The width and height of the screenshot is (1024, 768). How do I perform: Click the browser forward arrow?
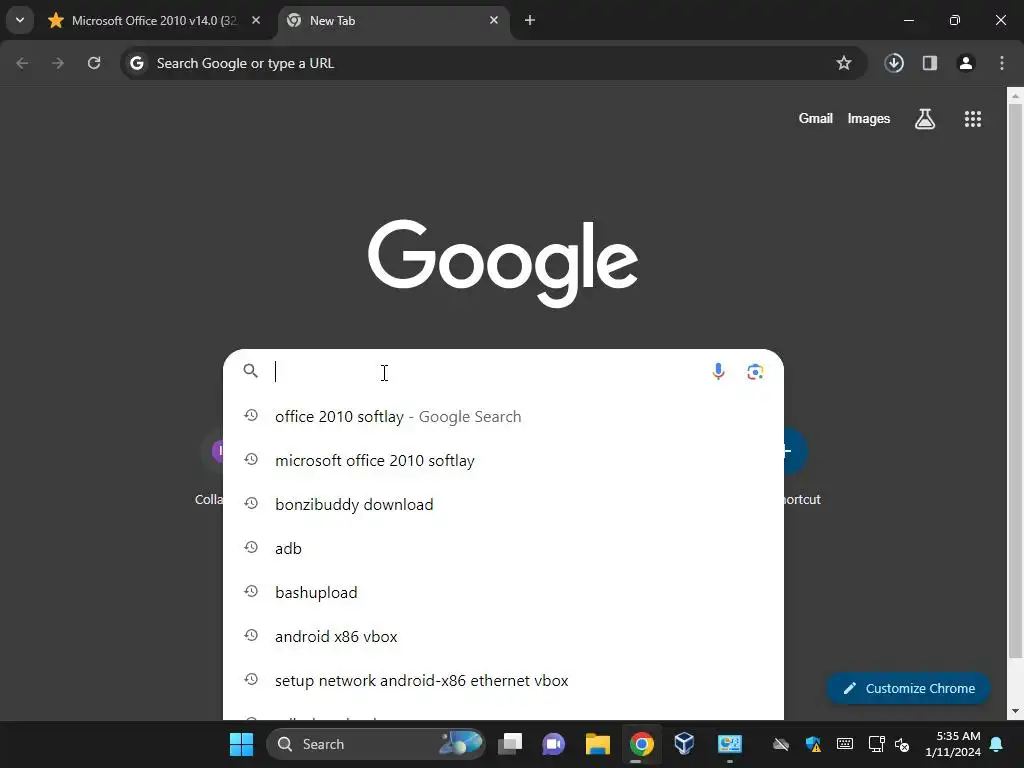pos(58,63)
